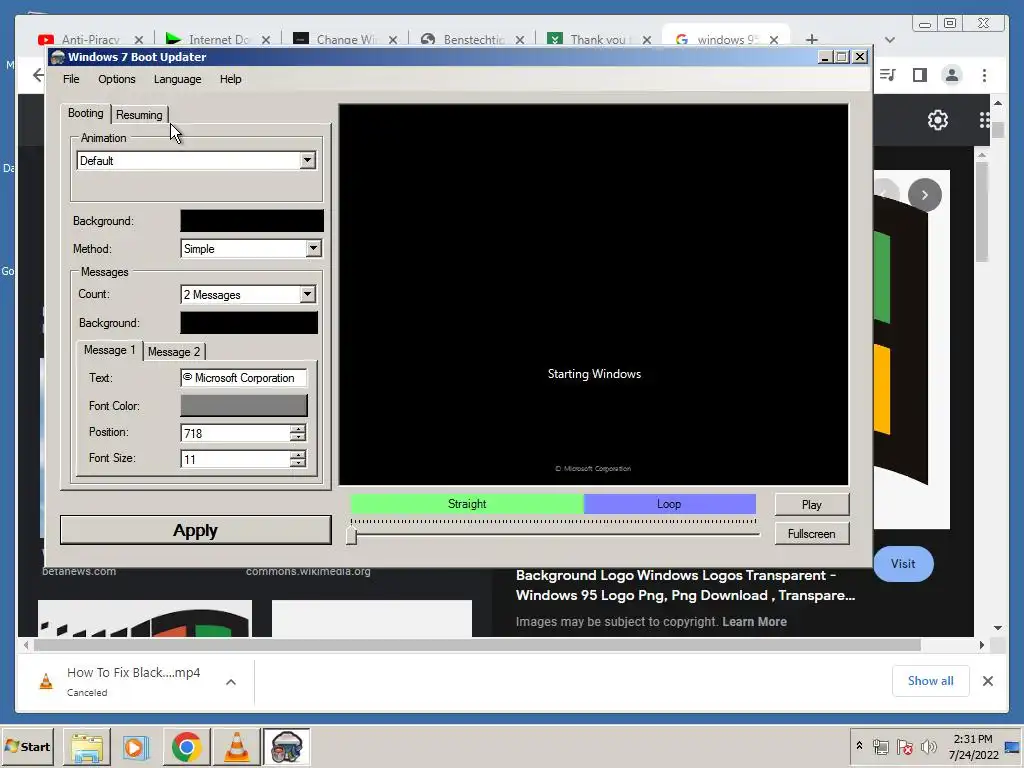Click the Action Center flag tray icon

904,746
